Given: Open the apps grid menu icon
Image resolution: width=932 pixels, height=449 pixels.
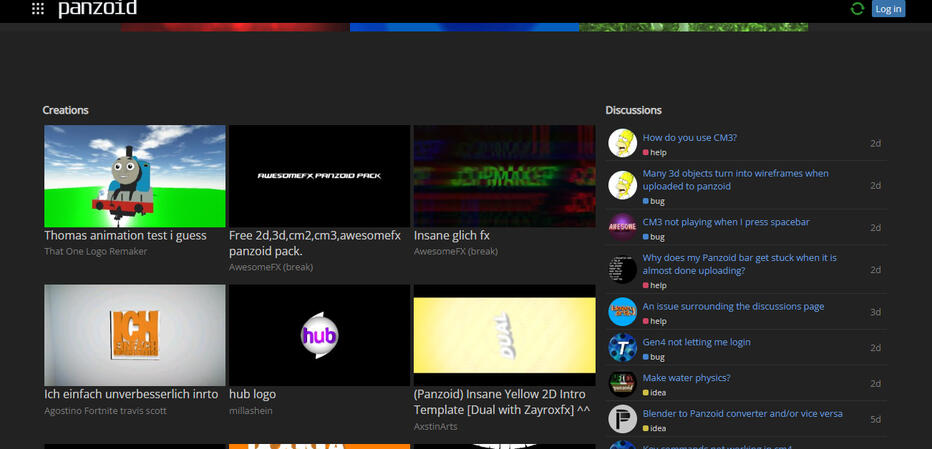Looking at the screenshot, I should tap(37, 8).
